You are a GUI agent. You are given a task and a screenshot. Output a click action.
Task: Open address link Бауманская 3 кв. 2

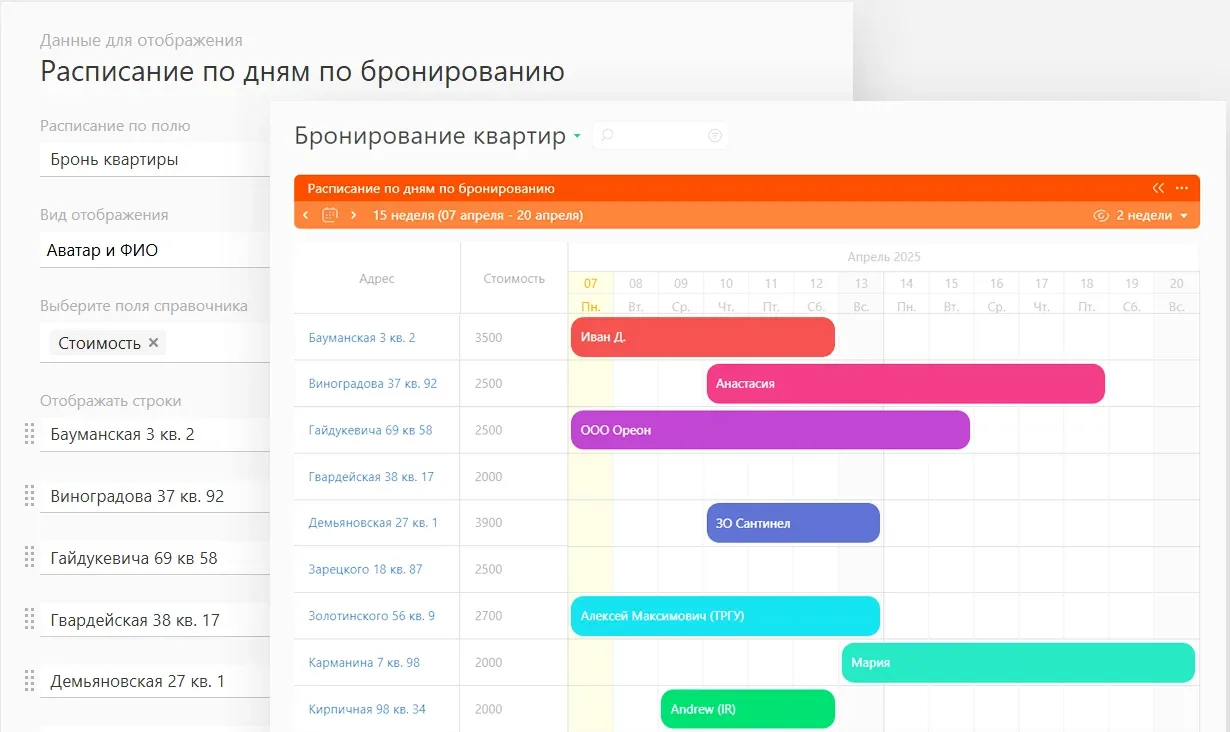click(x=362, y=338)
